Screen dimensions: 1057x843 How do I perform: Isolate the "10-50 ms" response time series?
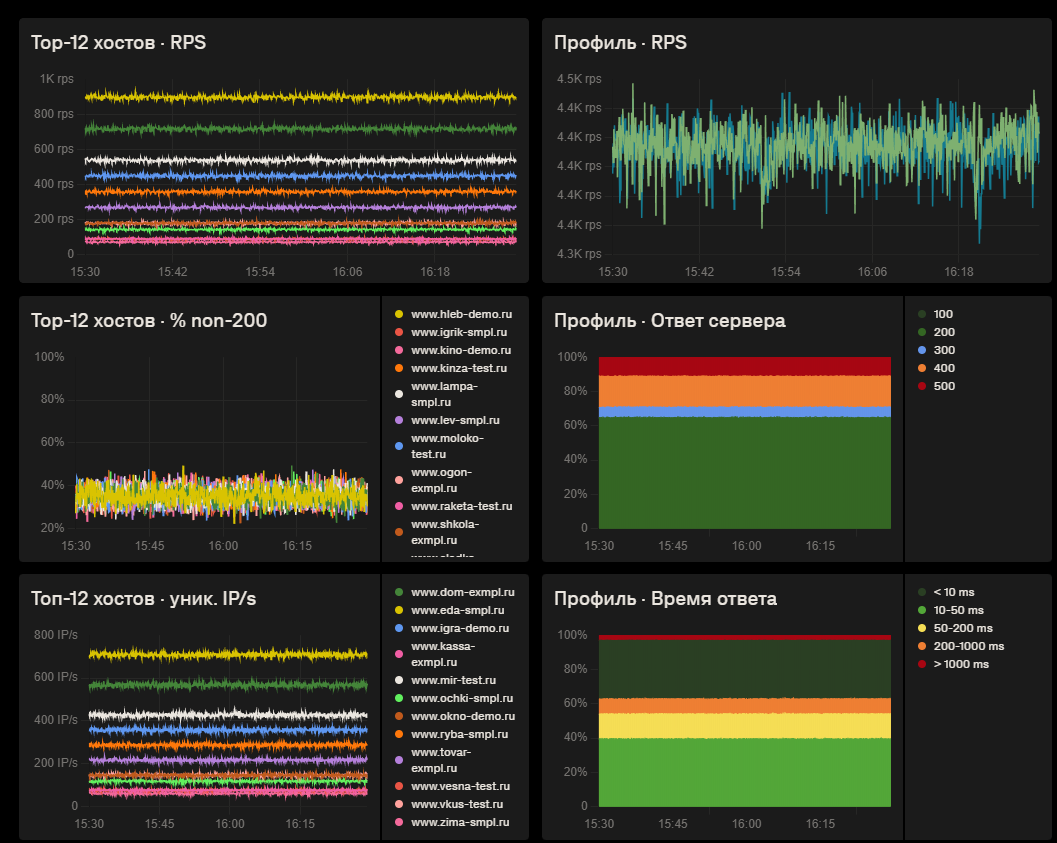pyautogui.click(x=959, y=611)
